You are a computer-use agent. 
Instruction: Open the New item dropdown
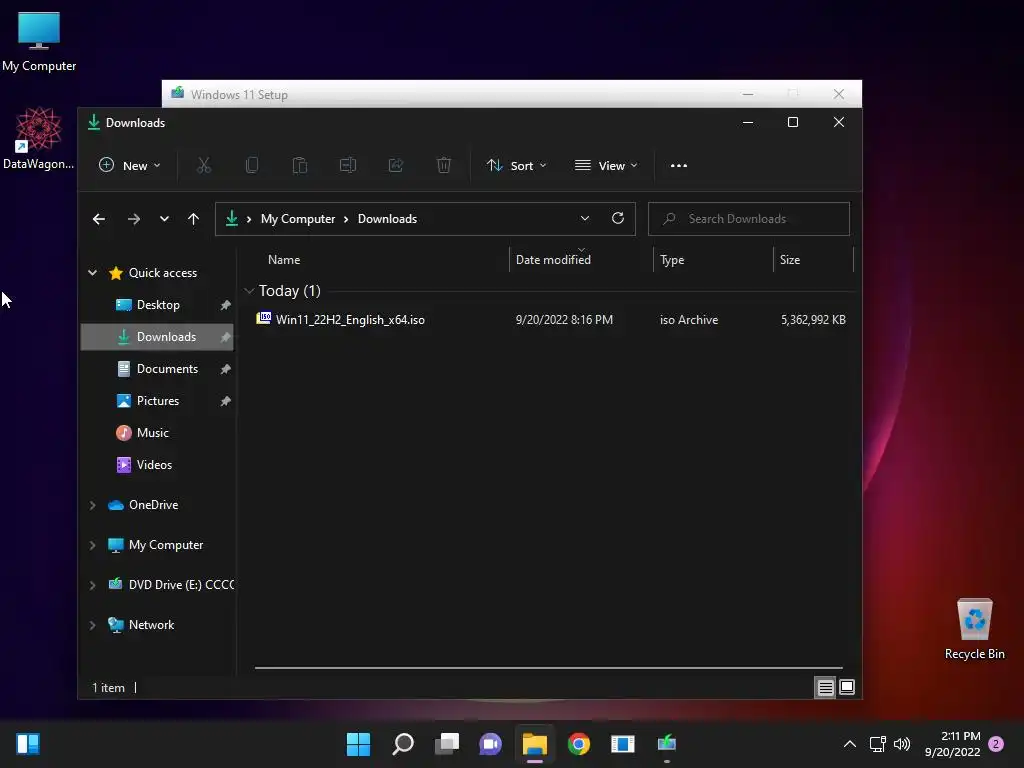[129, 165]
